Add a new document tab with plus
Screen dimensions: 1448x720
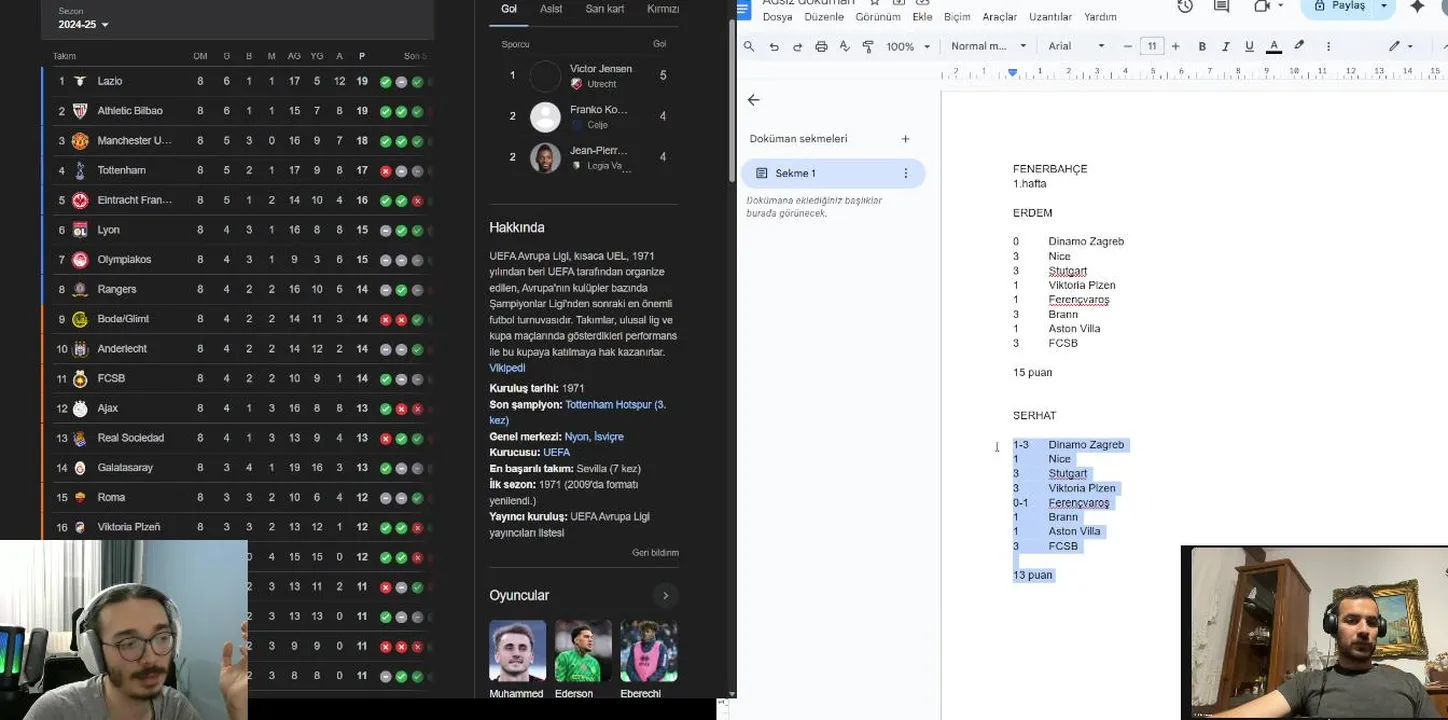[x=905, y=139]
